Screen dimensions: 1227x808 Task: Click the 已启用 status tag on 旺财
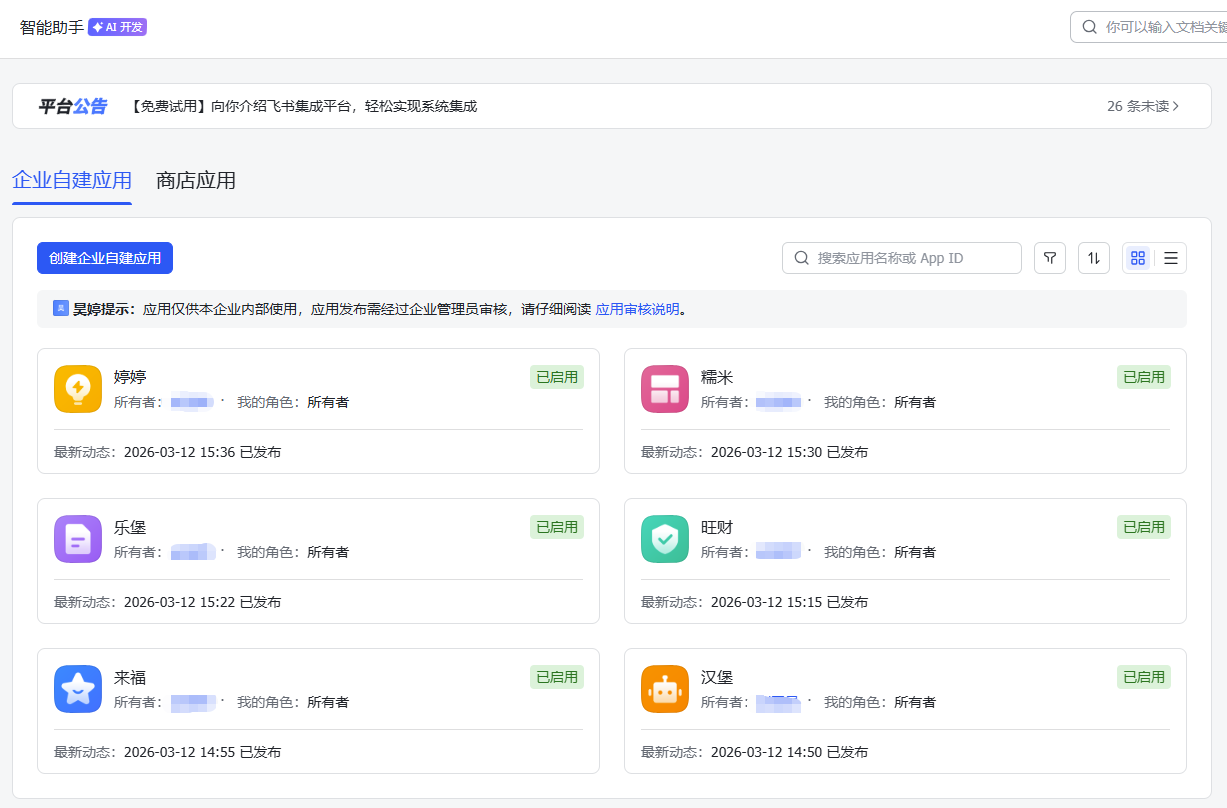[1144, 527]
